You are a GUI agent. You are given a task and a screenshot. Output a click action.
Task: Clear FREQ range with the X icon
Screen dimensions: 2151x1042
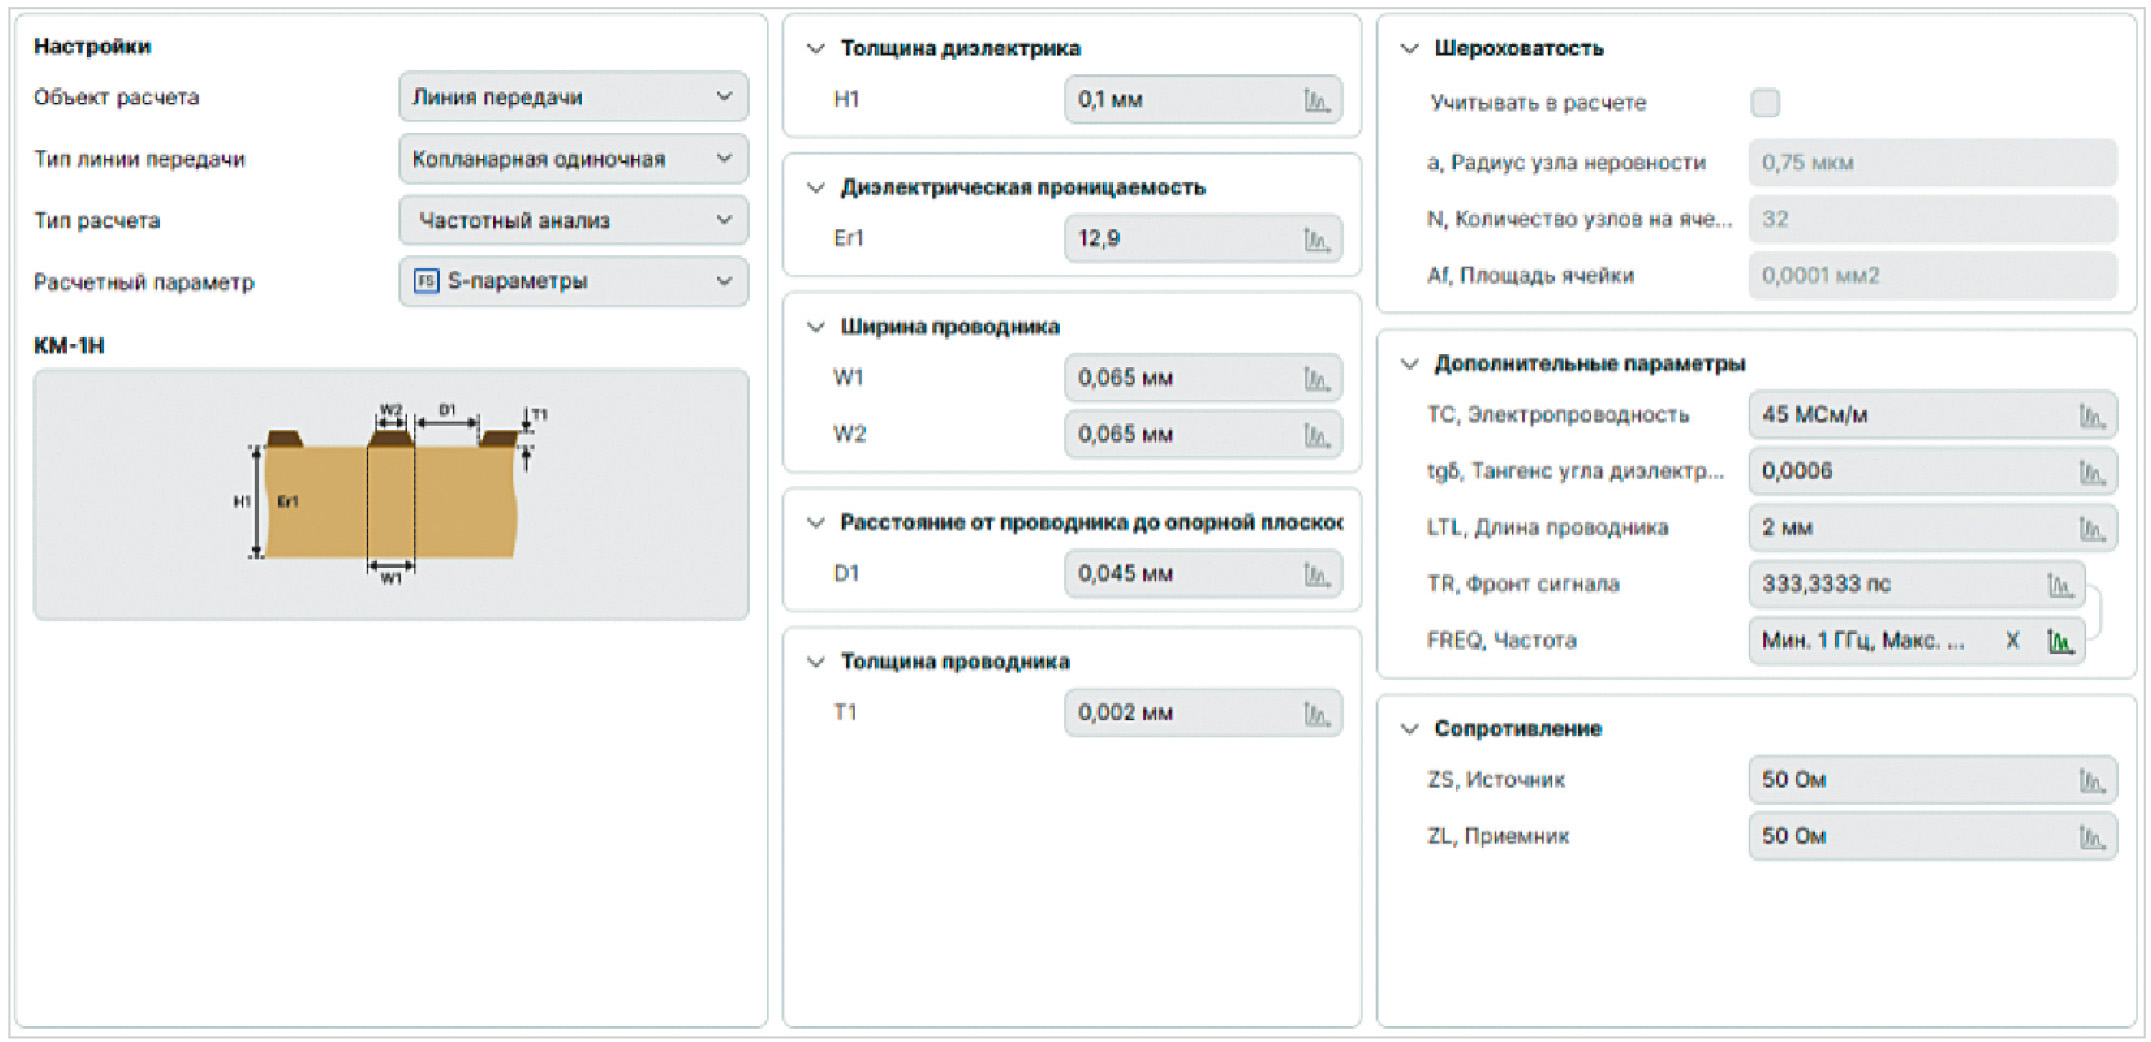pyautogui.click(x=2013, y=641)
